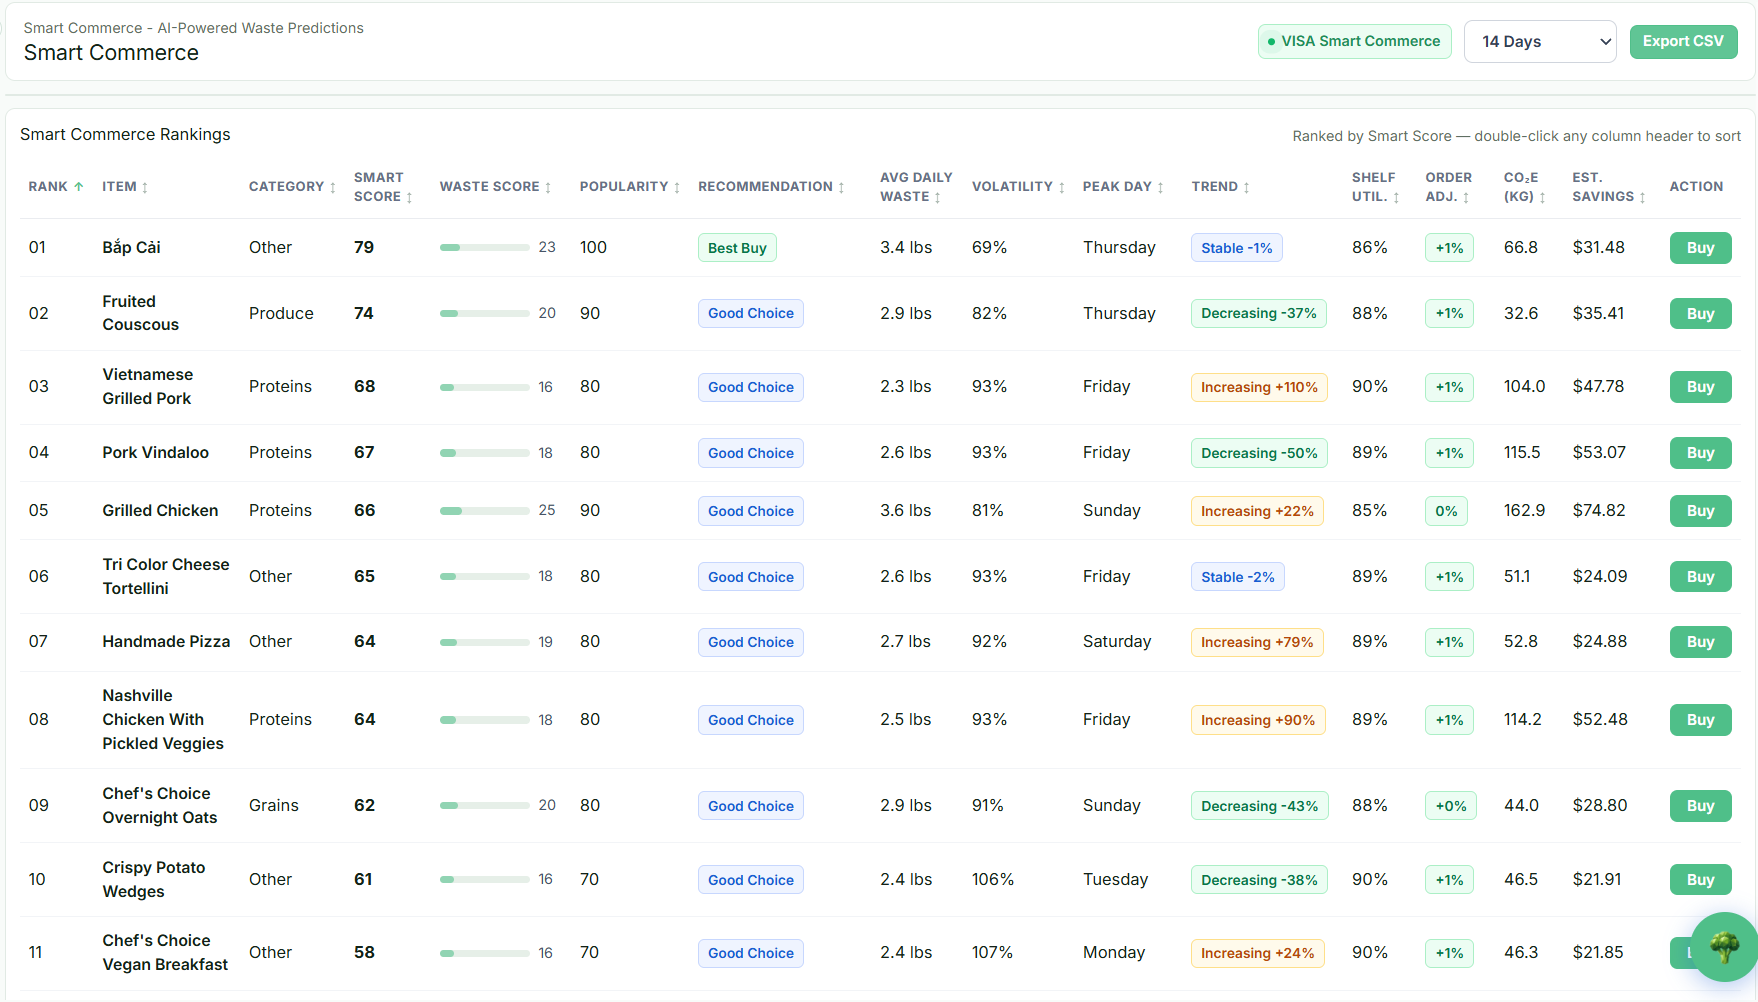Sort by the Item column arrows
Viewport: 1758px width, 1002px height.
(145, 188)
